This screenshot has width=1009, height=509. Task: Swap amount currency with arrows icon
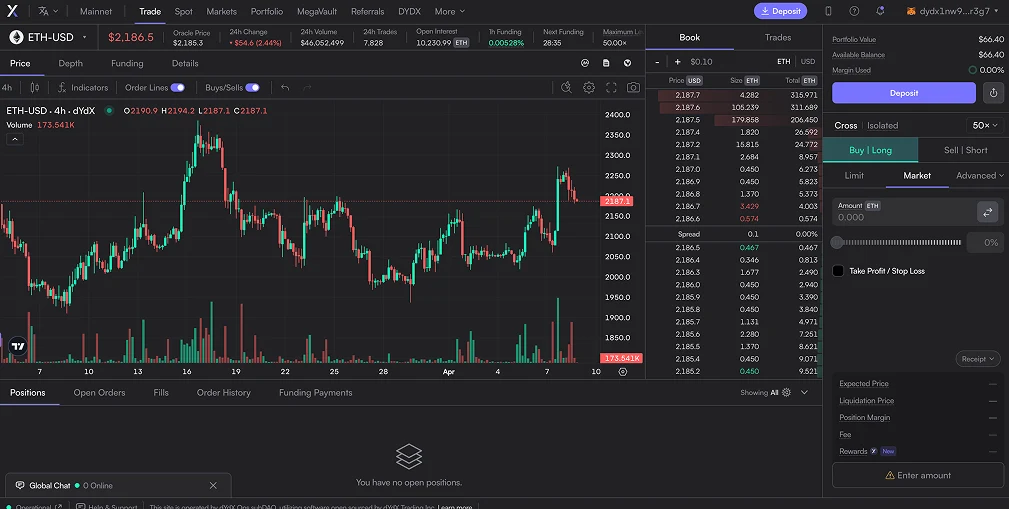[987, 212]
